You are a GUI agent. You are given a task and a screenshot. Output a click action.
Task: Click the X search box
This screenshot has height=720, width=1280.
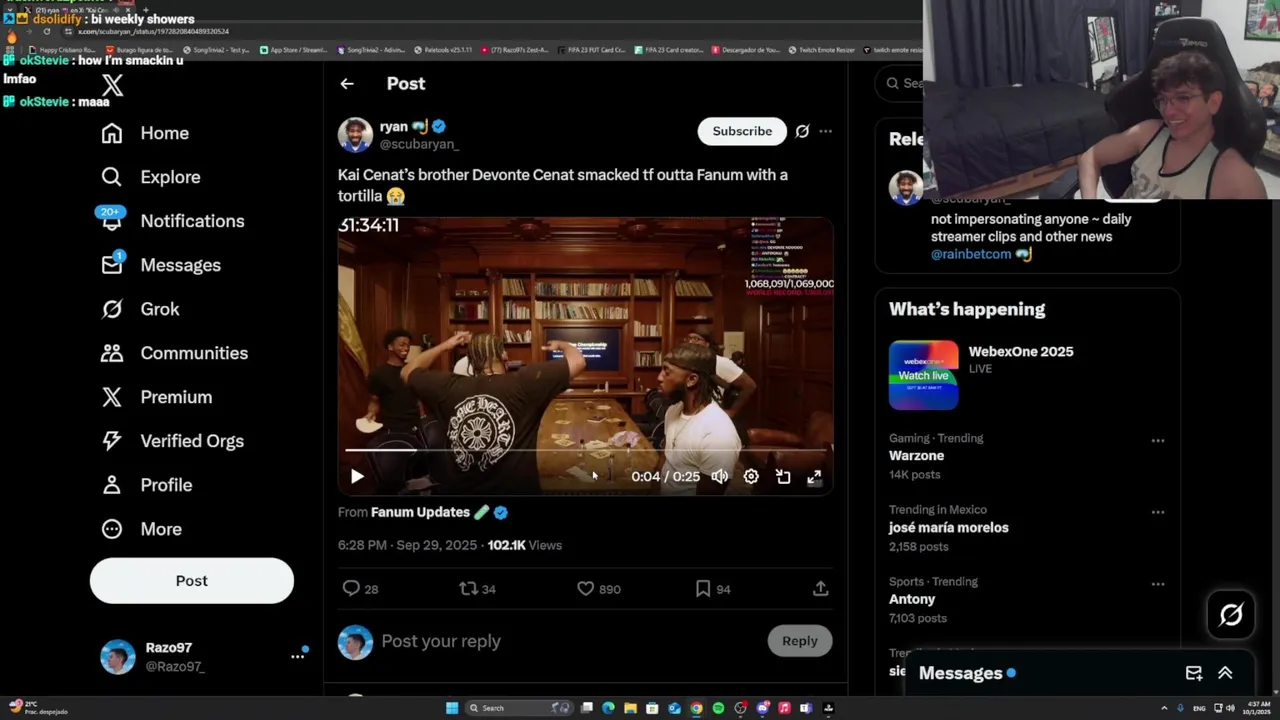tap(900, 83)
